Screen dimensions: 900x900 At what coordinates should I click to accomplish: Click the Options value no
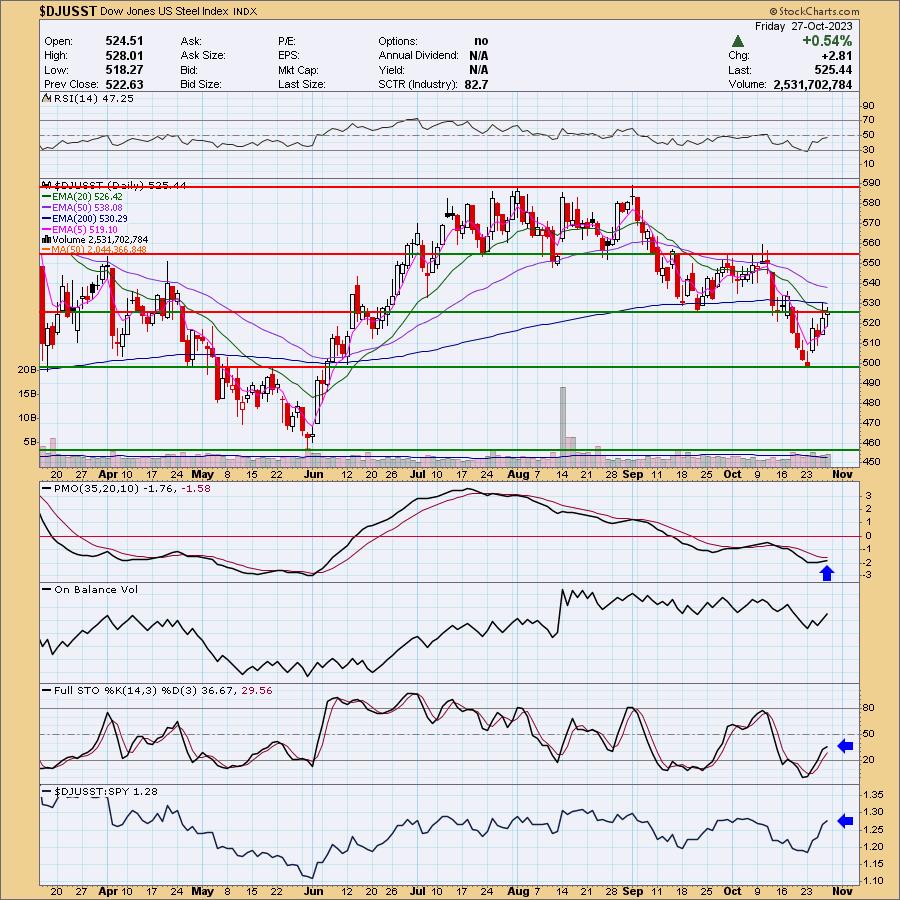click(481, 41)
